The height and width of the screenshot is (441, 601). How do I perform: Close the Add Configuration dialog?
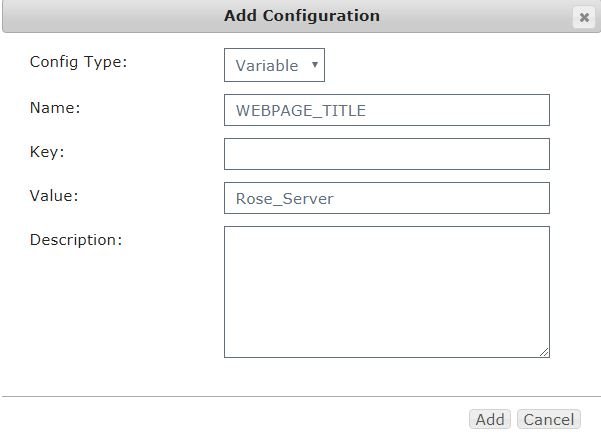pos(584,17)
